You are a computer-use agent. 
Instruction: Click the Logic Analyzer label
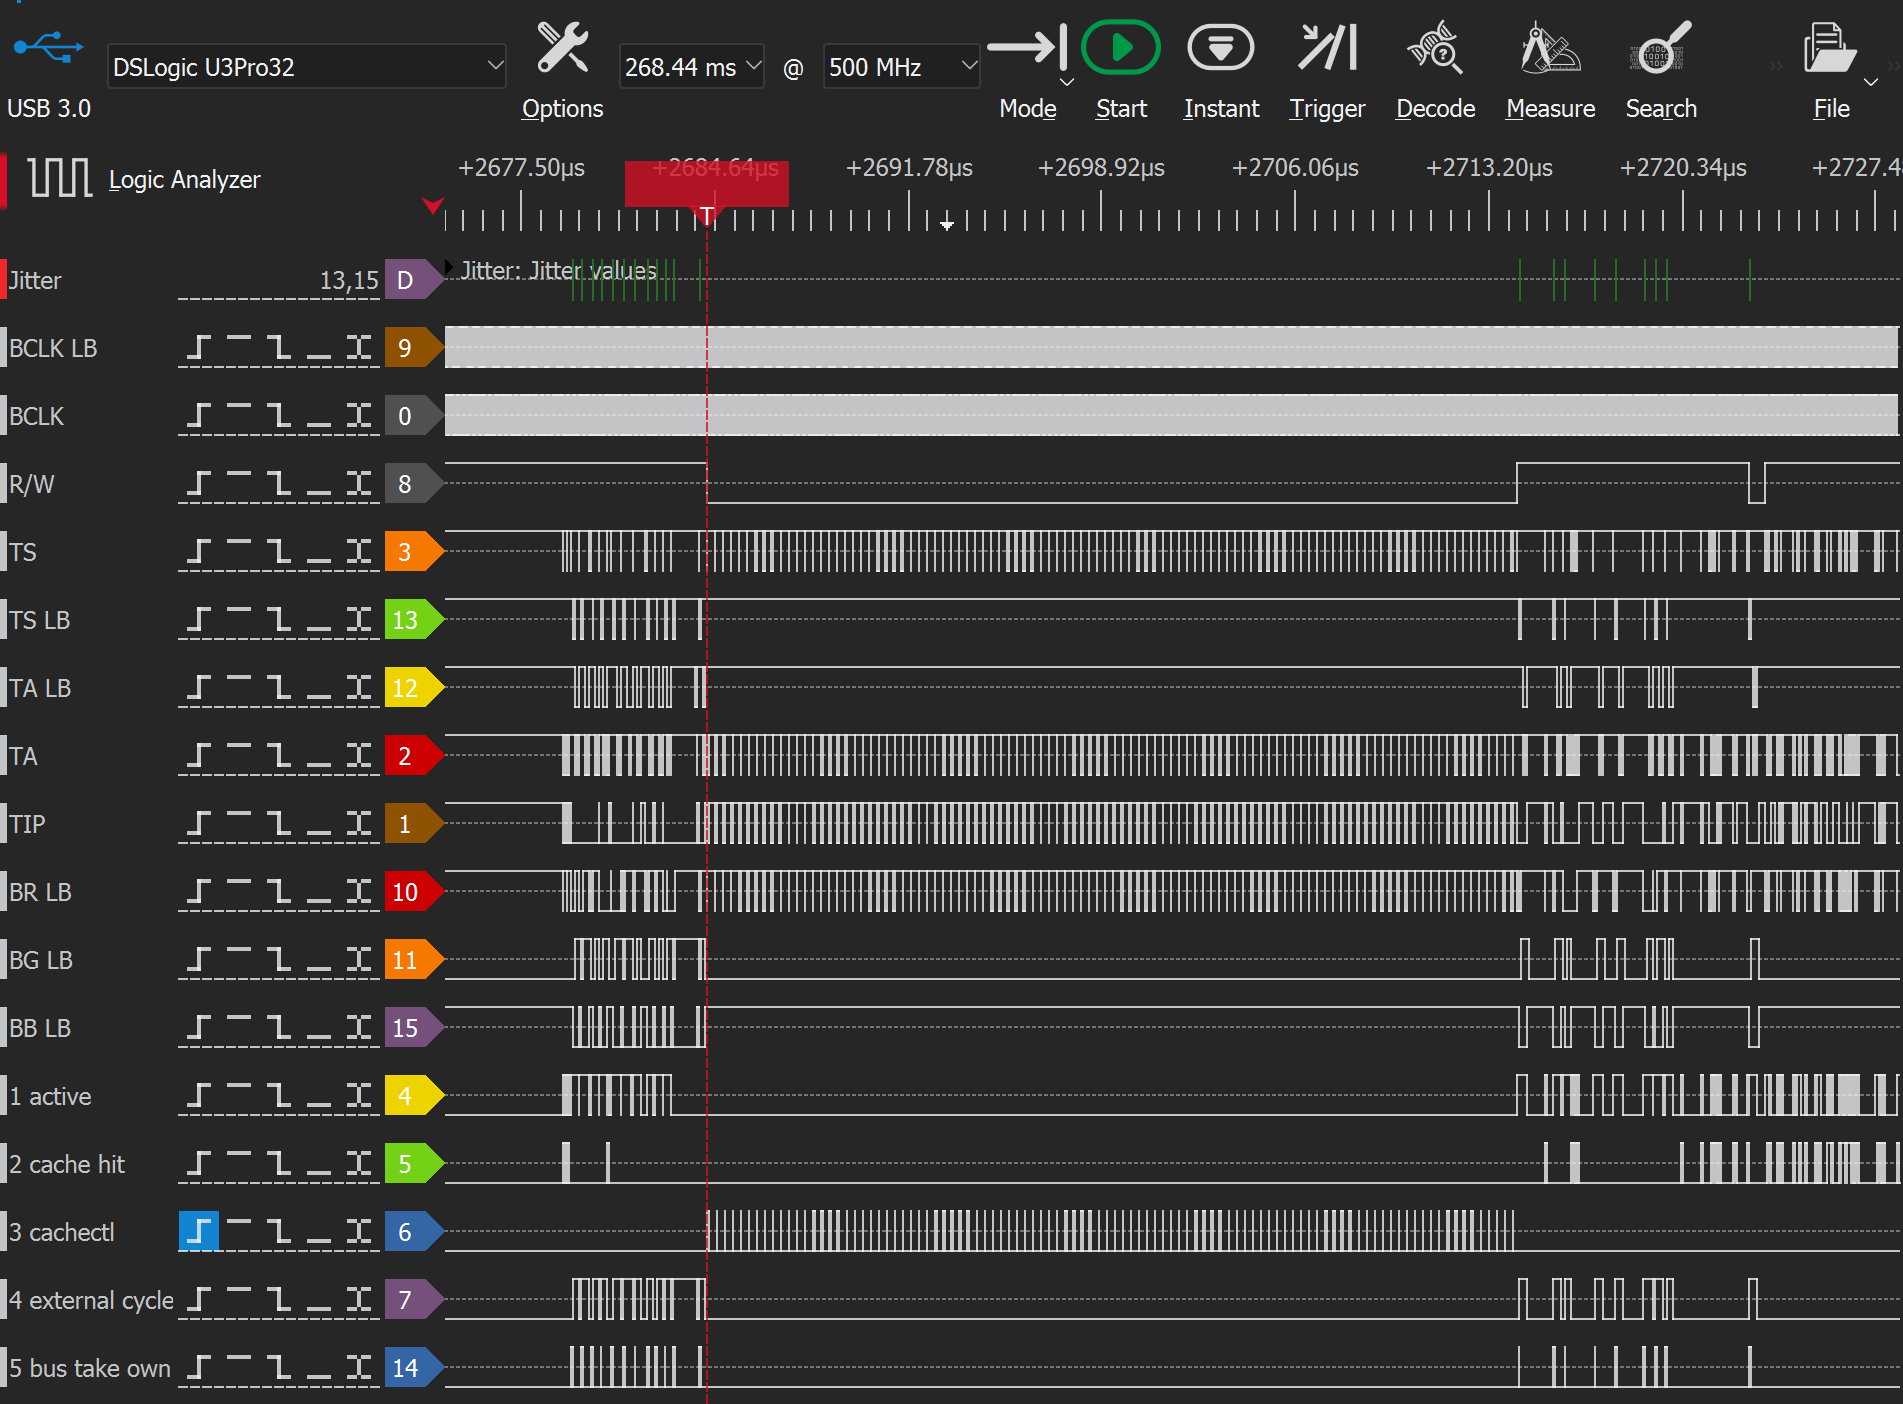[184, 180]
